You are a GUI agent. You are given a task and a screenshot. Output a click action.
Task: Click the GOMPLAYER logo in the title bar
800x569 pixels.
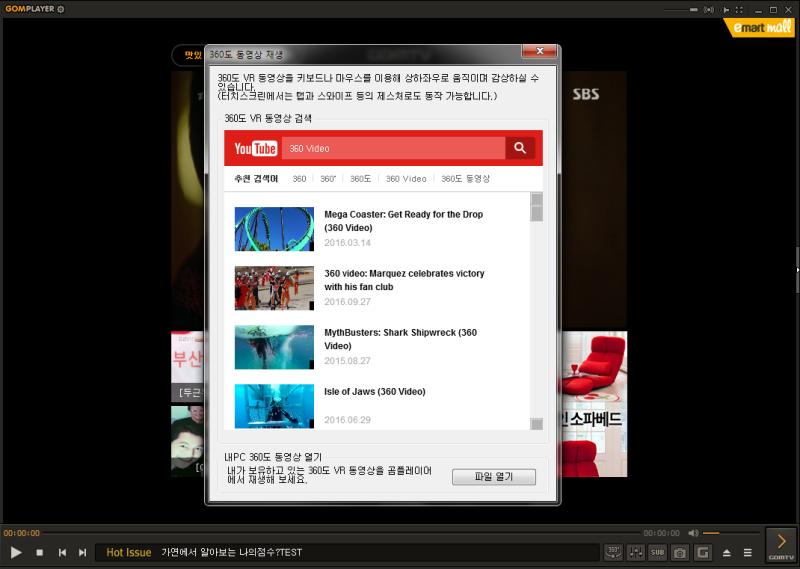click(29, 9)
